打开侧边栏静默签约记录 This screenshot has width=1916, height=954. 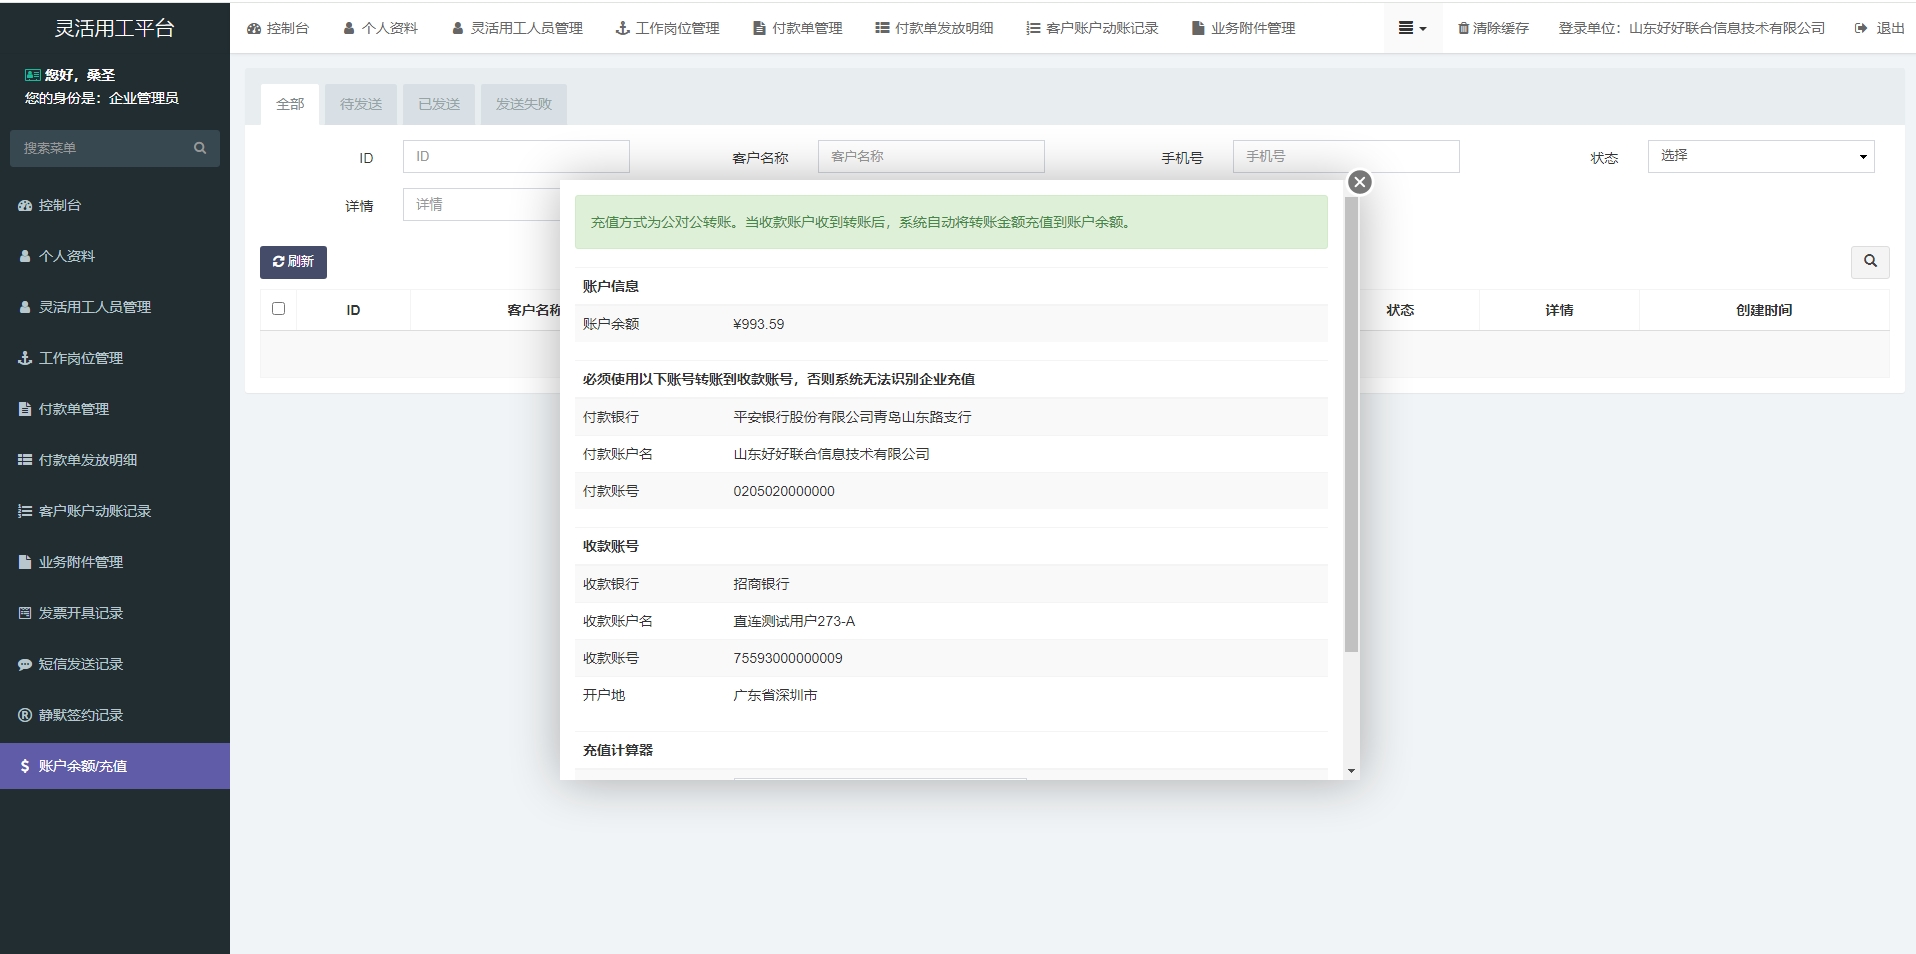[80, 715]
